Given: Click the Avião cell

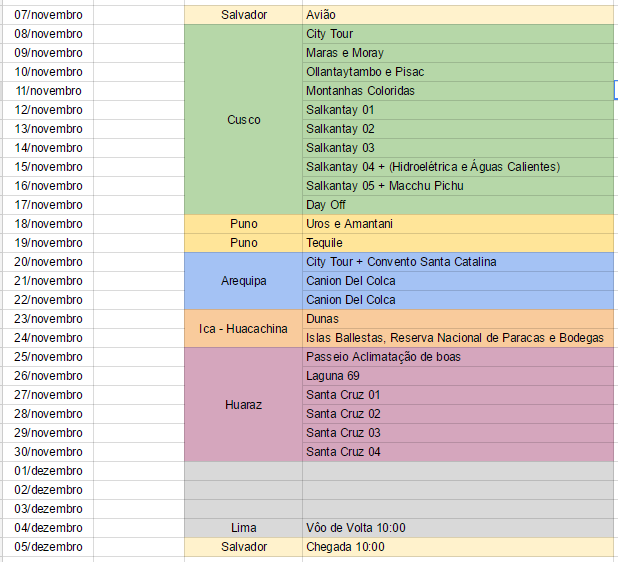Looking at the screenshot, I should coord(457,15).
